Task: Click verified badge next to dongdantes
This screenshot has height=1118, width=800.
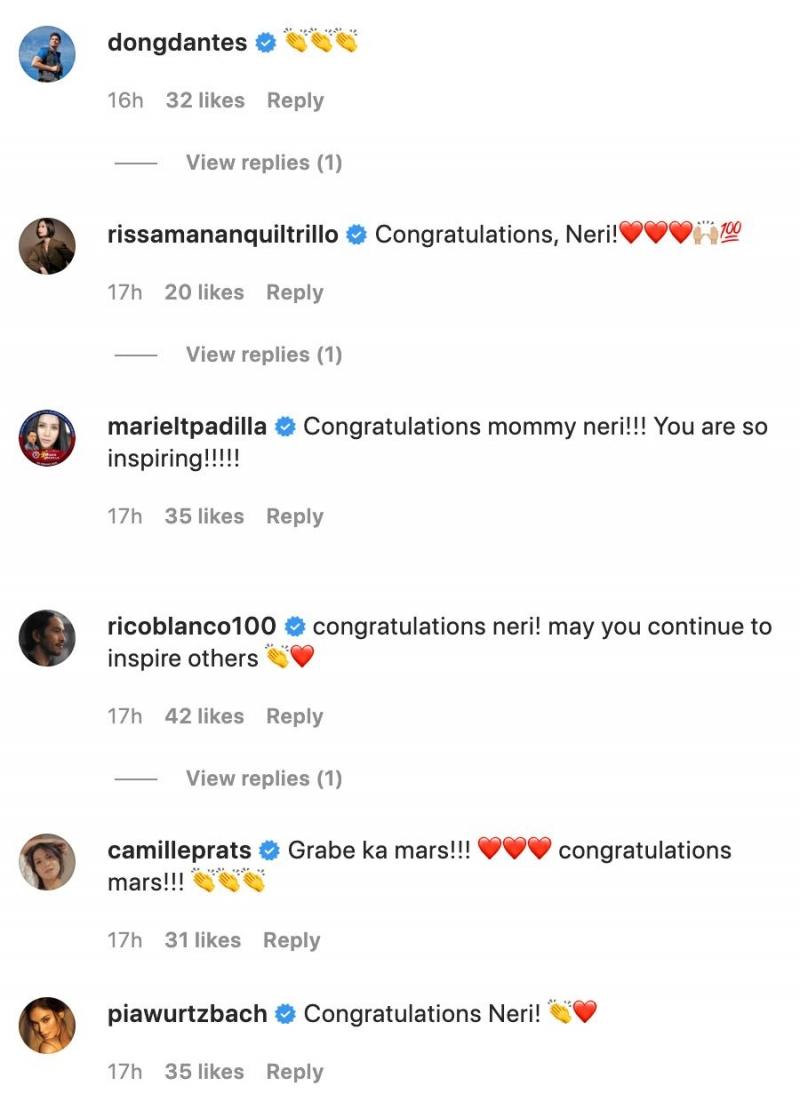Action: (265, 43)
